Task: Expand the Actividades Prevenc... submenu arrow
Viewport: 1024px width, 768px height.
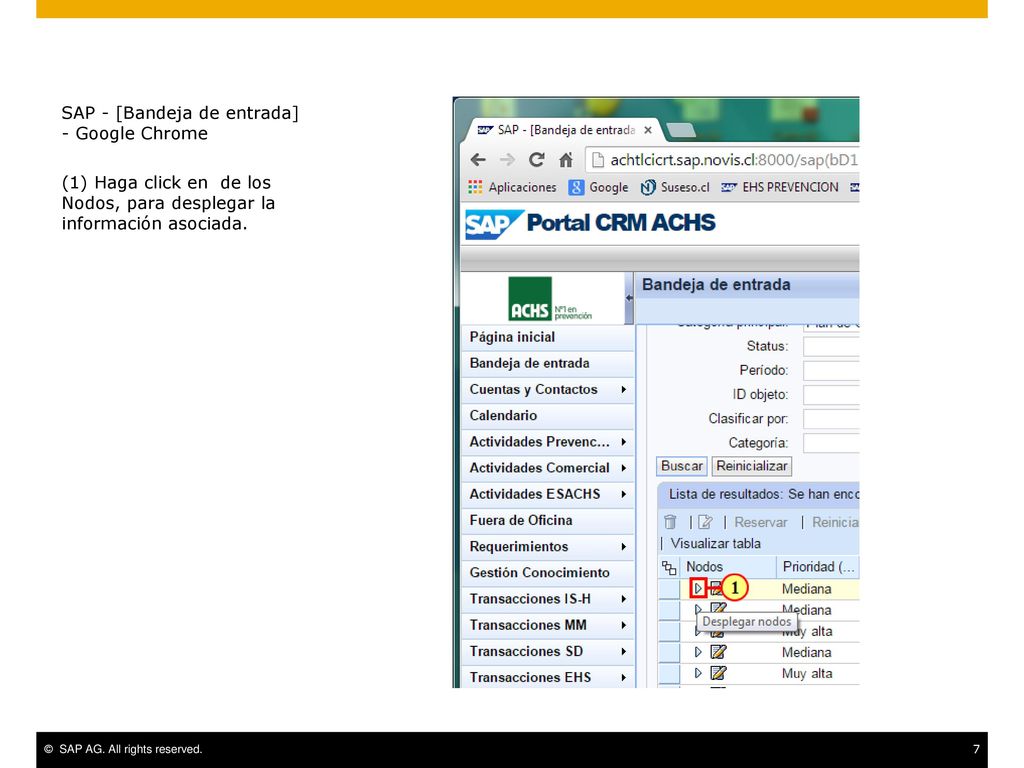Action: pos(624,442)
